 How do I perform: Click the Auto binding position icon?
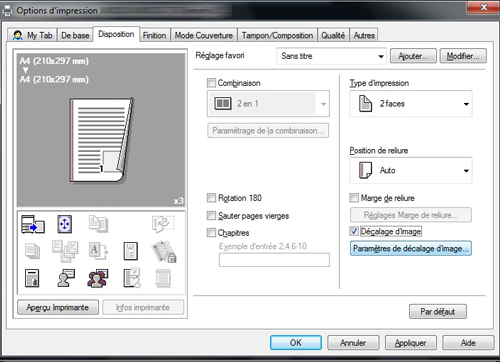click(366, 170)
